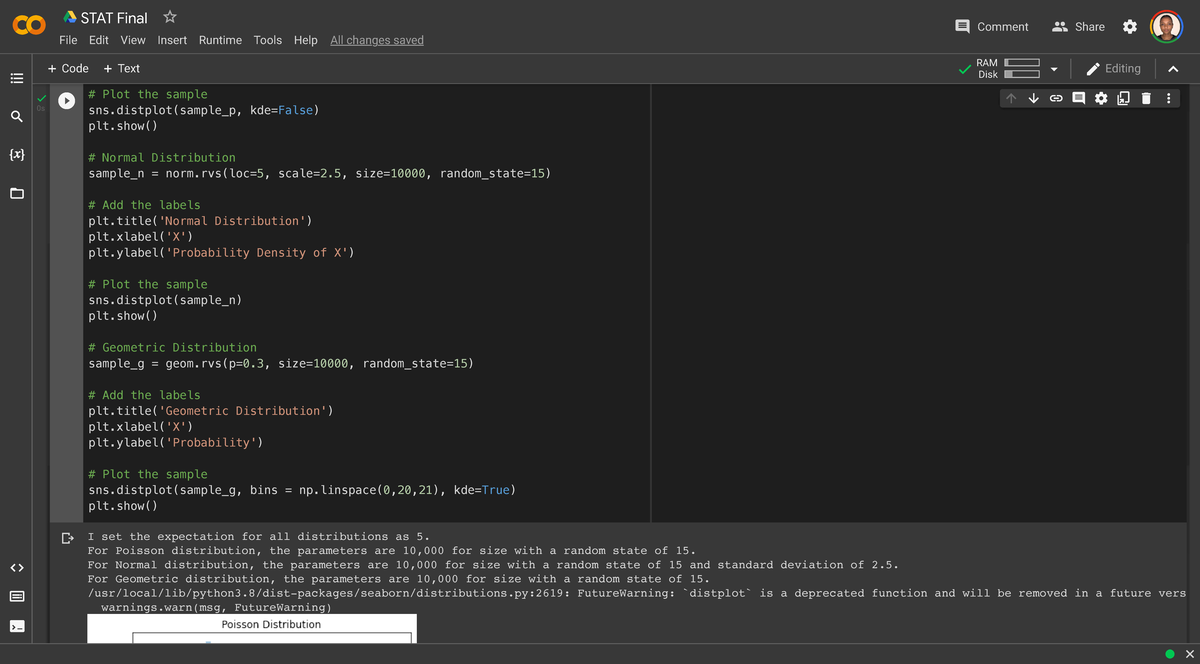
Task: Star the STAT Final notebook
Action: click(x=168, y=17)
